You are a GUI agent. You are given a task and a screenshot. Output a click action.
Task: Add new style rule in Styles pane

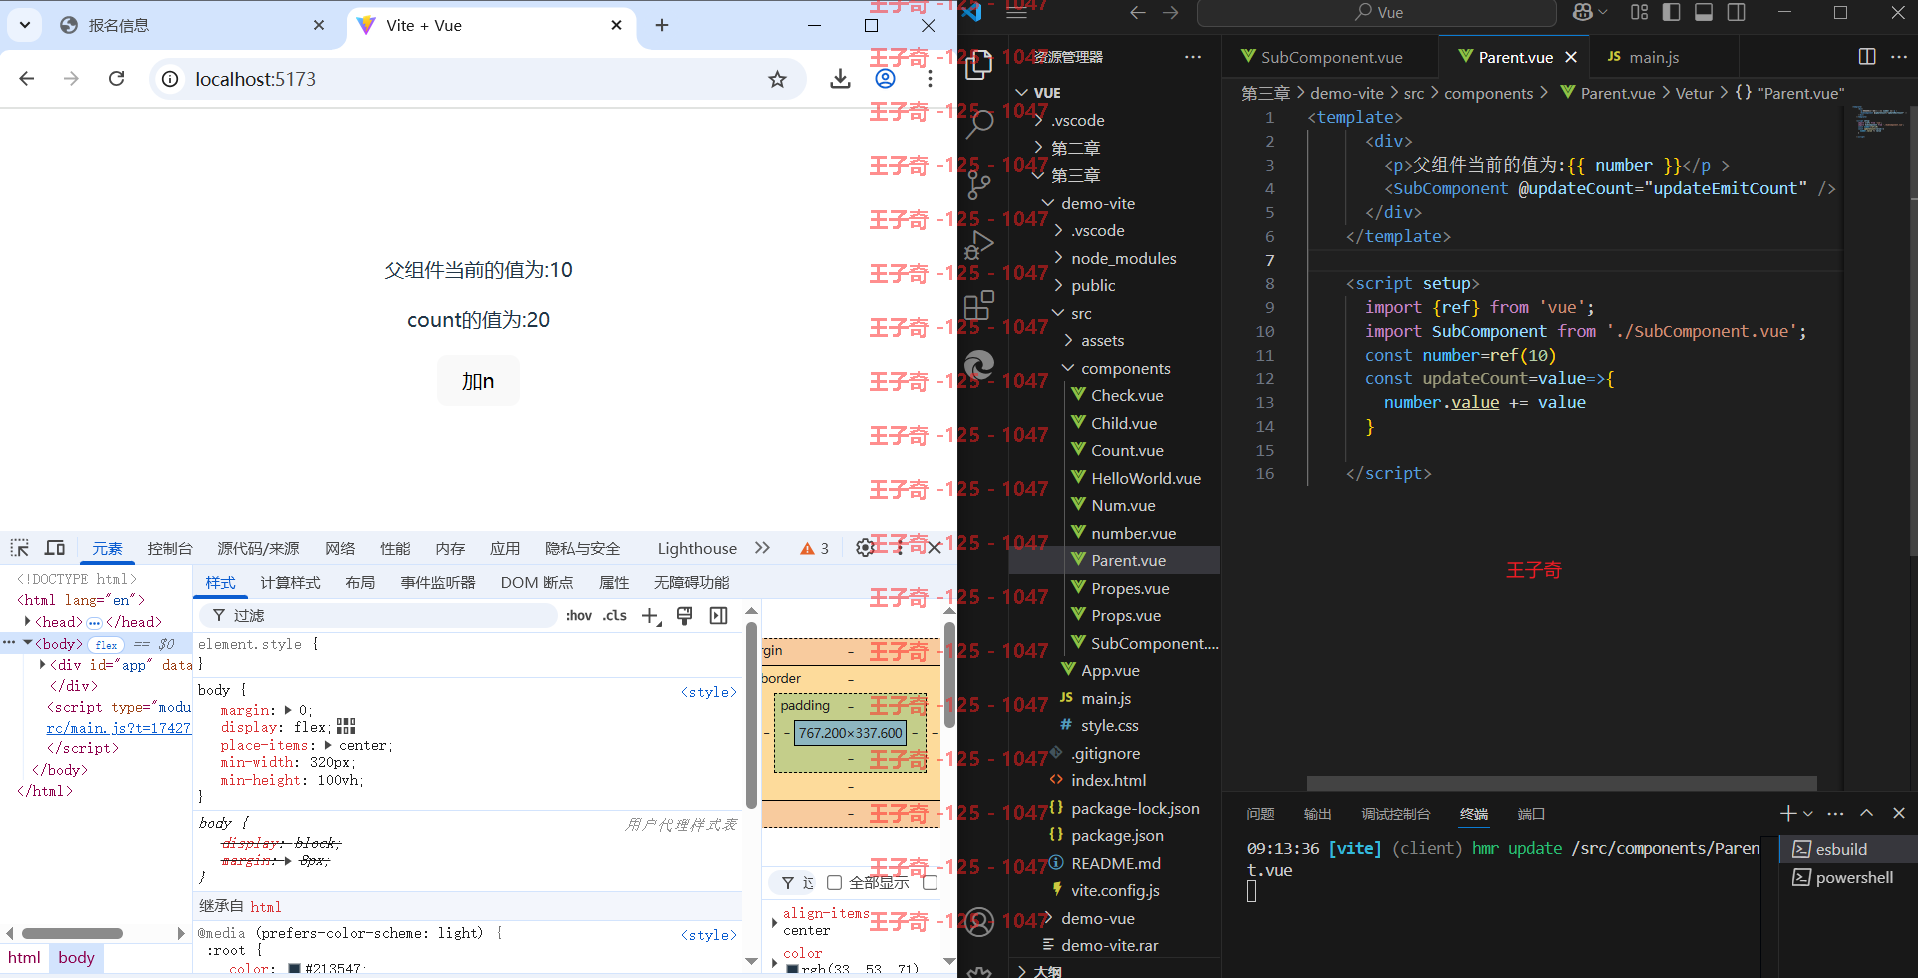(x=650, y=616)
